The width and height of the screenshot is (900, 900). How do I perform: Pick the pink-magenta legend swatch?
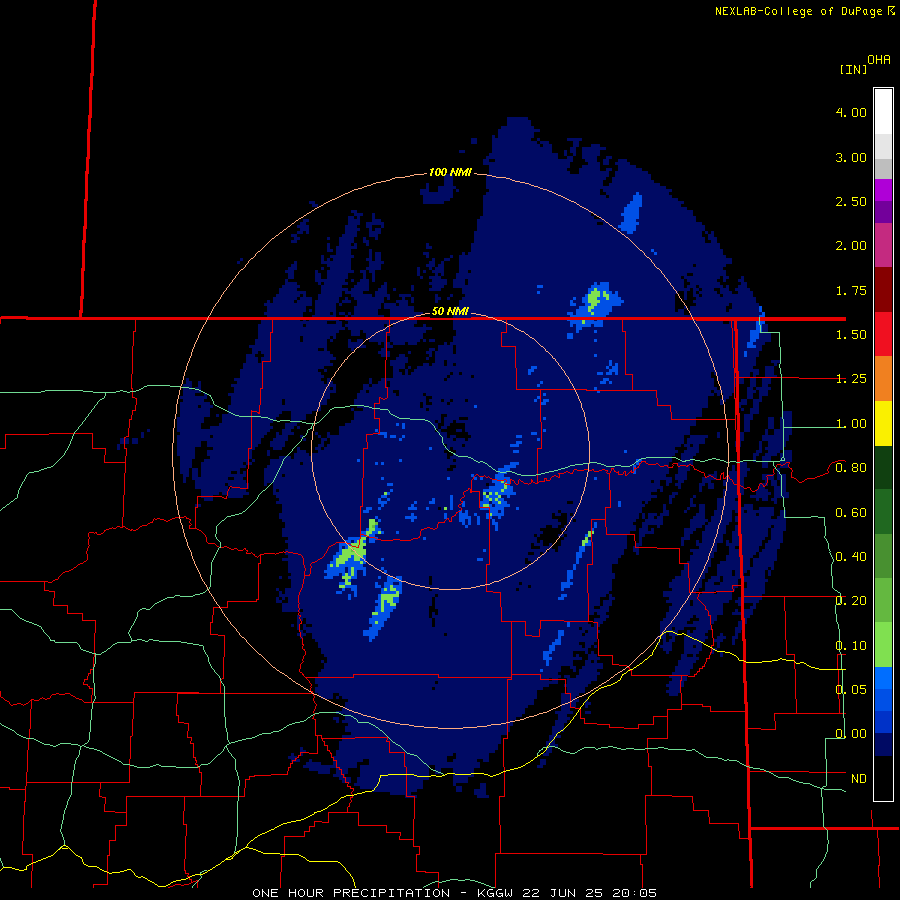point(883,245)
